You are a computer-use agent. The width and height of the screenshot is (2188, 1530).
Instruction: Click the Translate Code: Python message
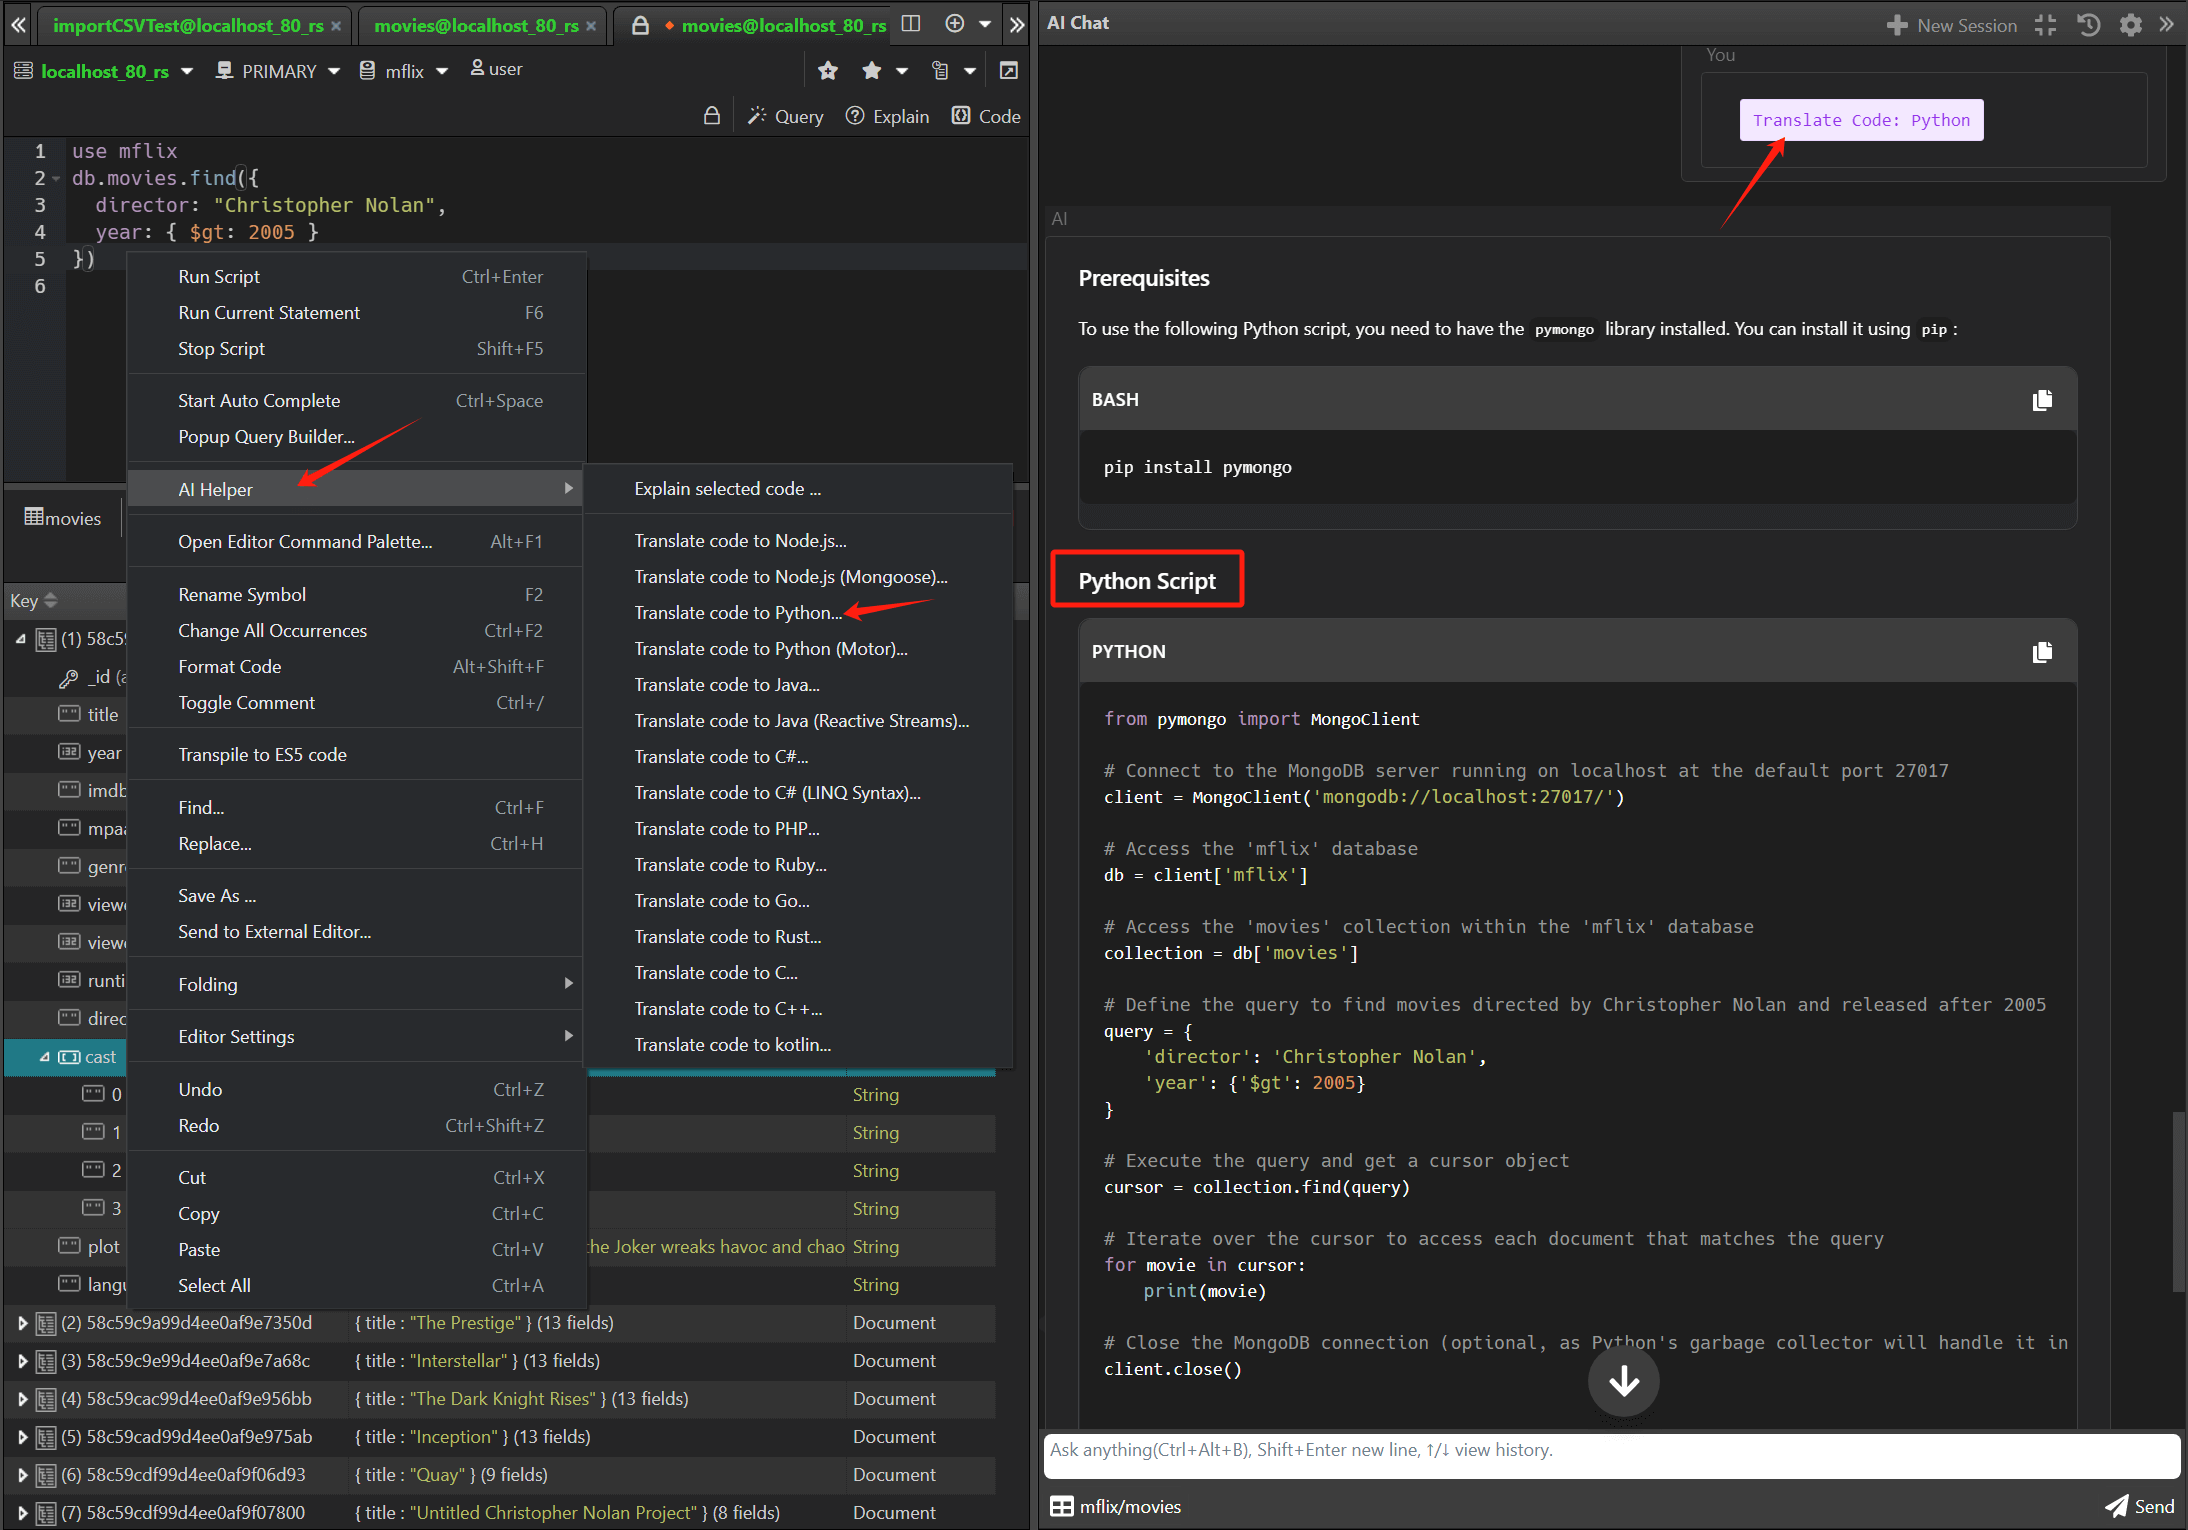(1861, 120)
